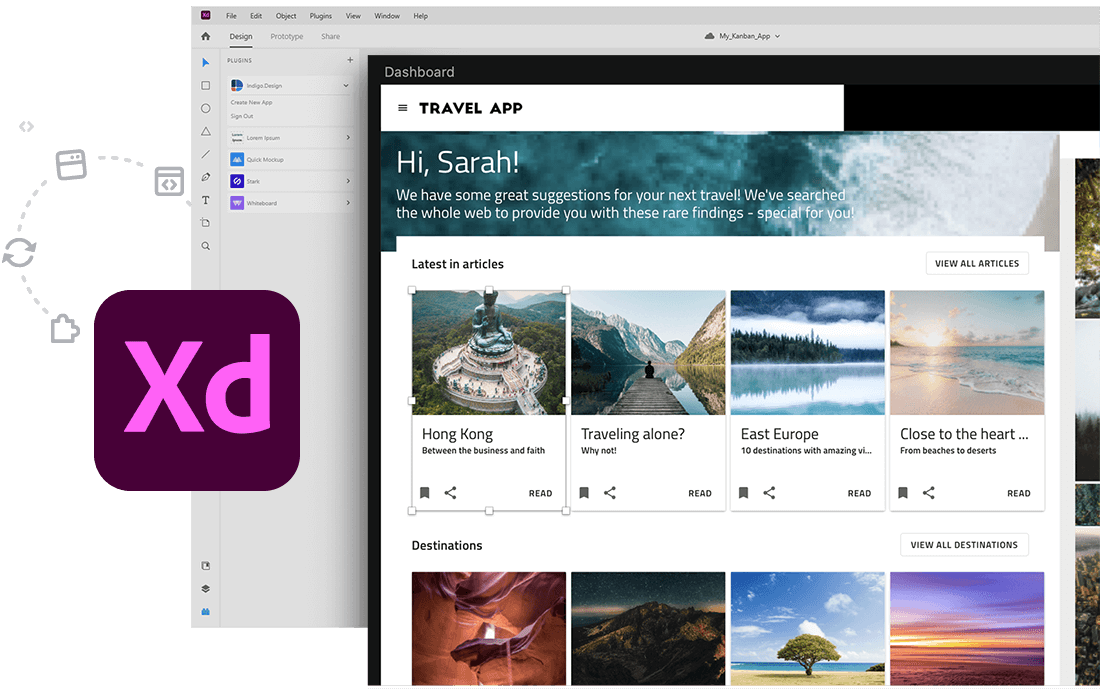Image resolution: width=1100 pixels, height=689 pixels.
Task: Click the Dashboard artboard title
Action: click(419, 72)
